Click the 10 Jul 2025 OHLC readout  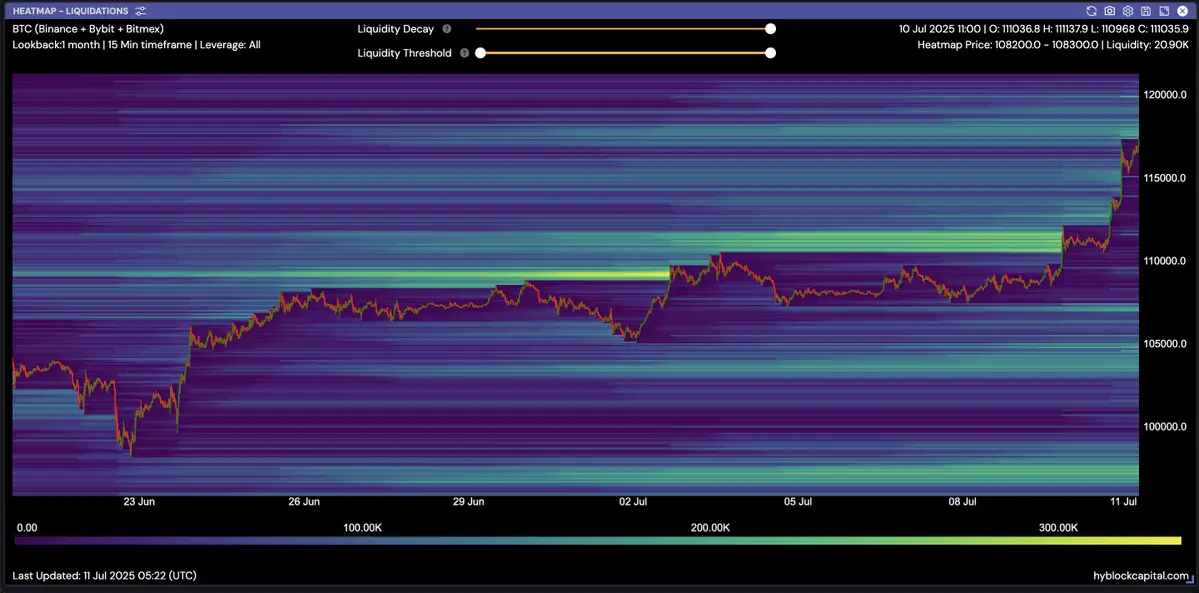pos(1043,29)
